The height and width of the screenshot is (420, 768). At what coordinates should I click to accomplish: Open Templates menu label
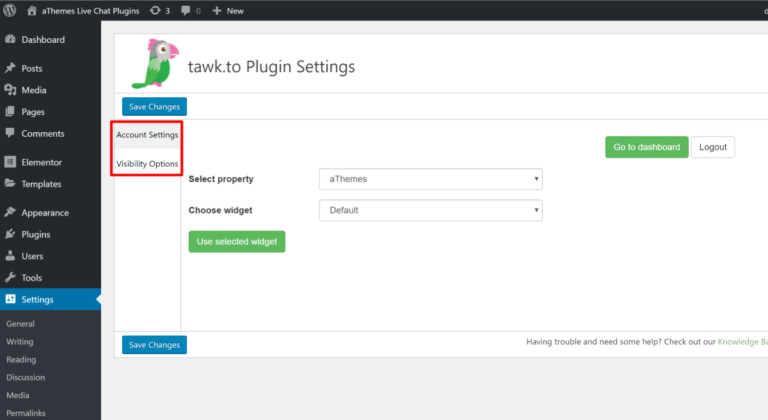(x=41, y=184)
